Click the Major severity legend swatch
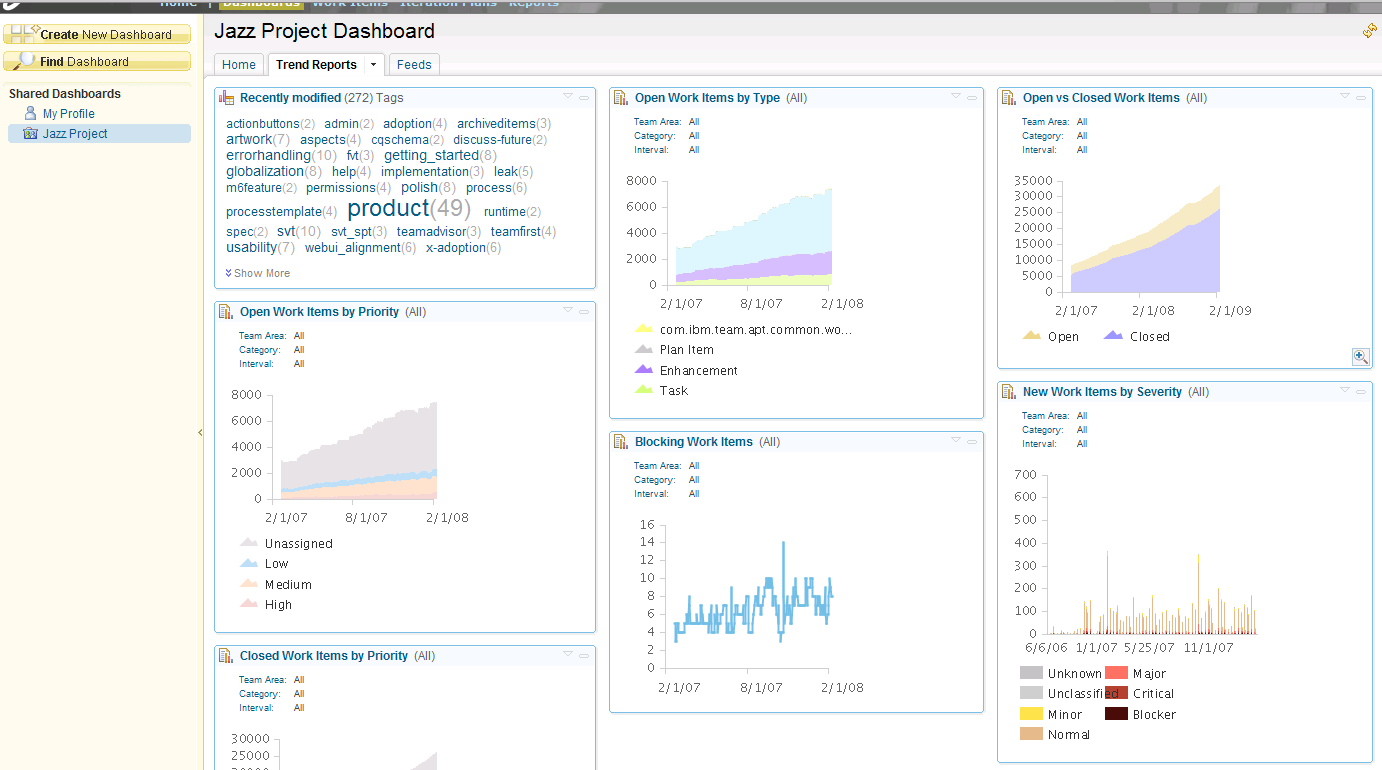The height and width of the screenshot is (770, 1382). pos(1116,673)
